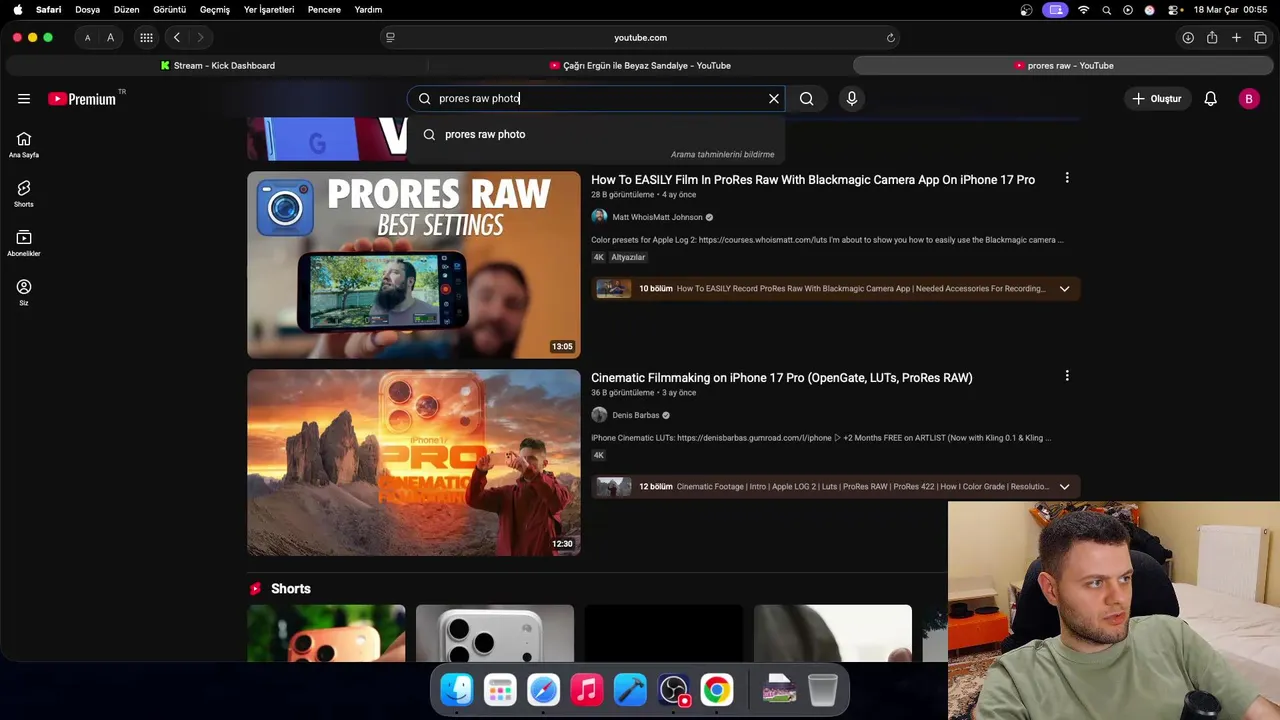
Task: Open Safari tab group grid icon
Action: [146, 38]
